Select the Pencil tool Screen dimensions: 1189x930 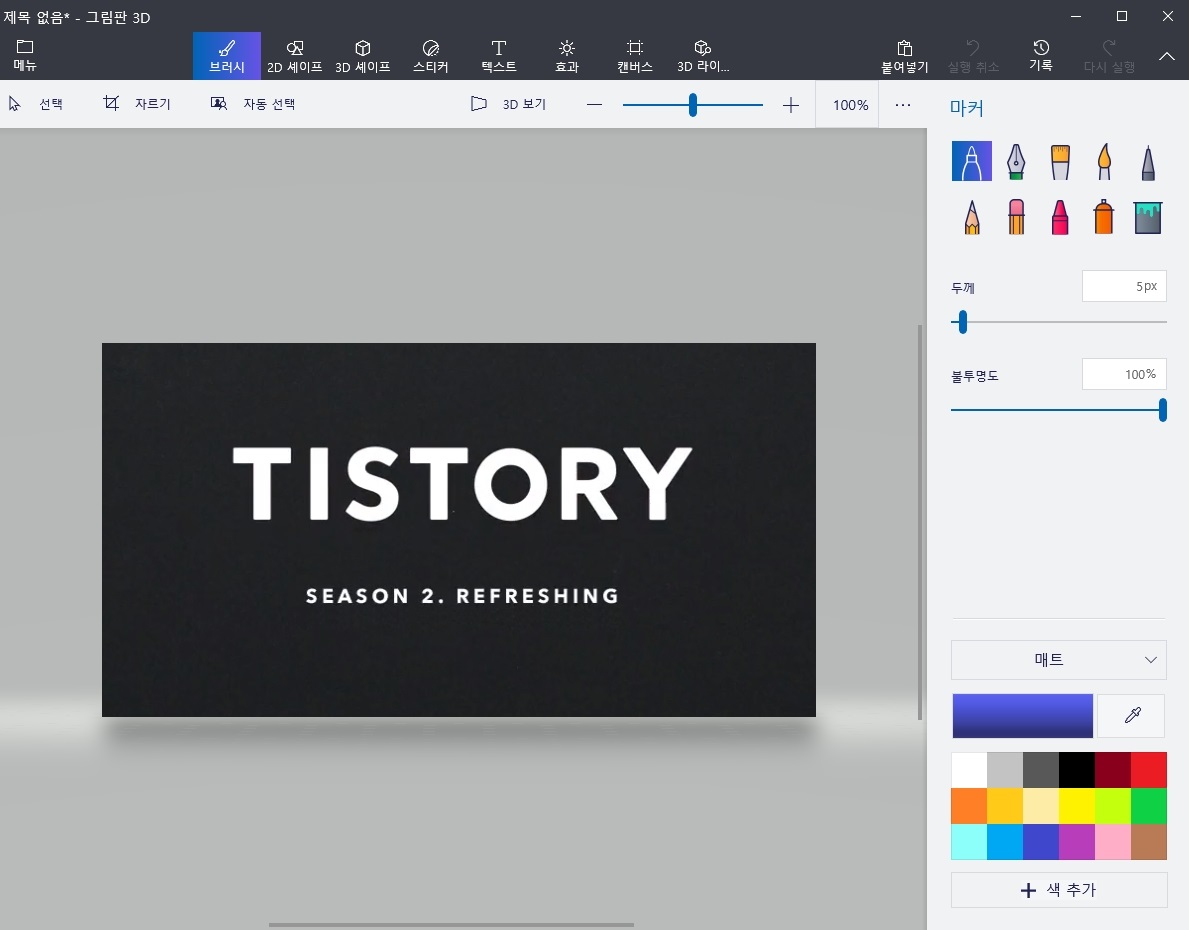coord(971,217)
